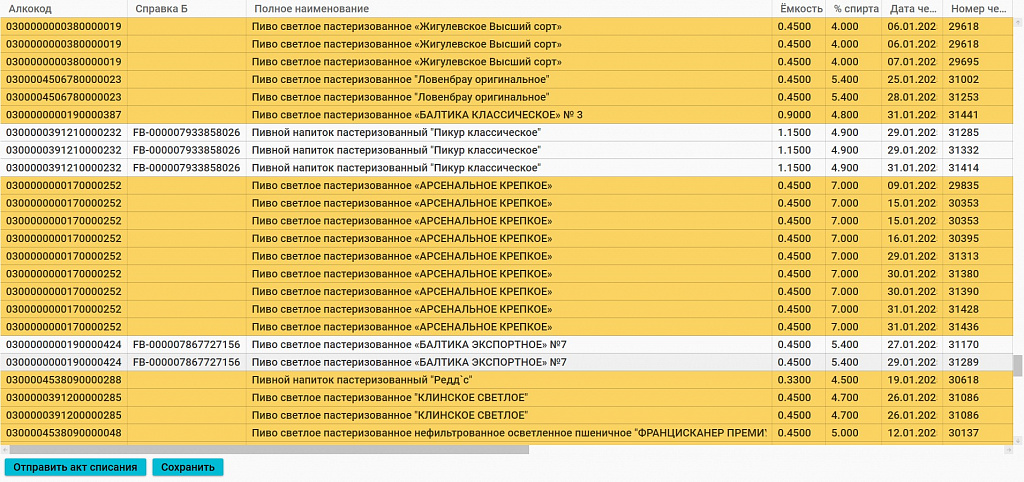Click the Отправить акт списания button
1024x482 pixels.
pos(75,467)
